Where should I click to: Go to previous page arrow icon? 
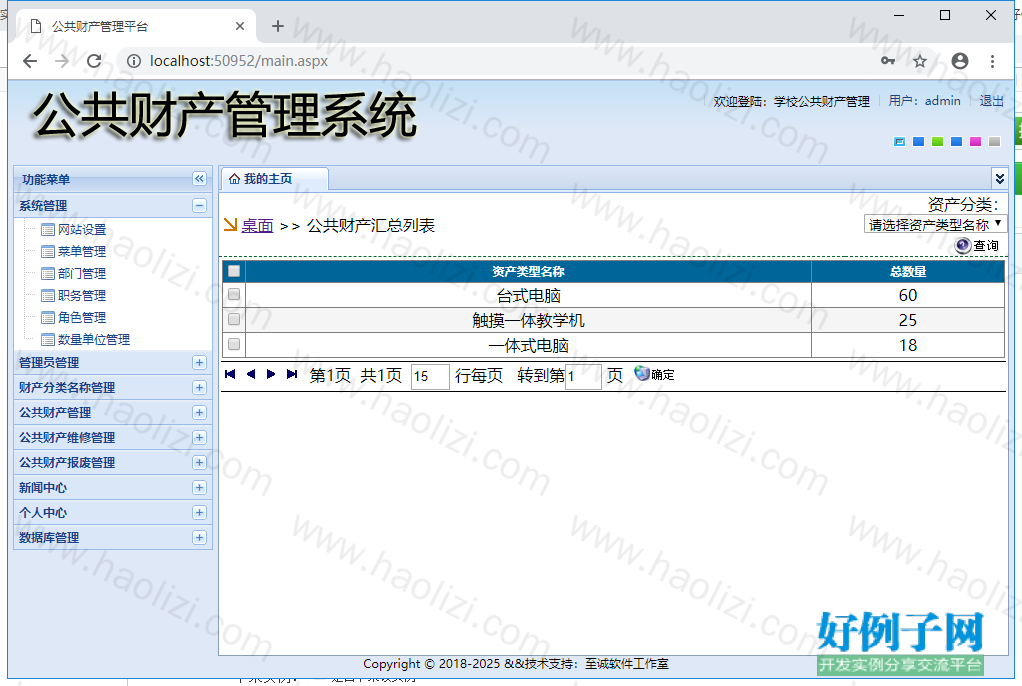click(250, 374)
